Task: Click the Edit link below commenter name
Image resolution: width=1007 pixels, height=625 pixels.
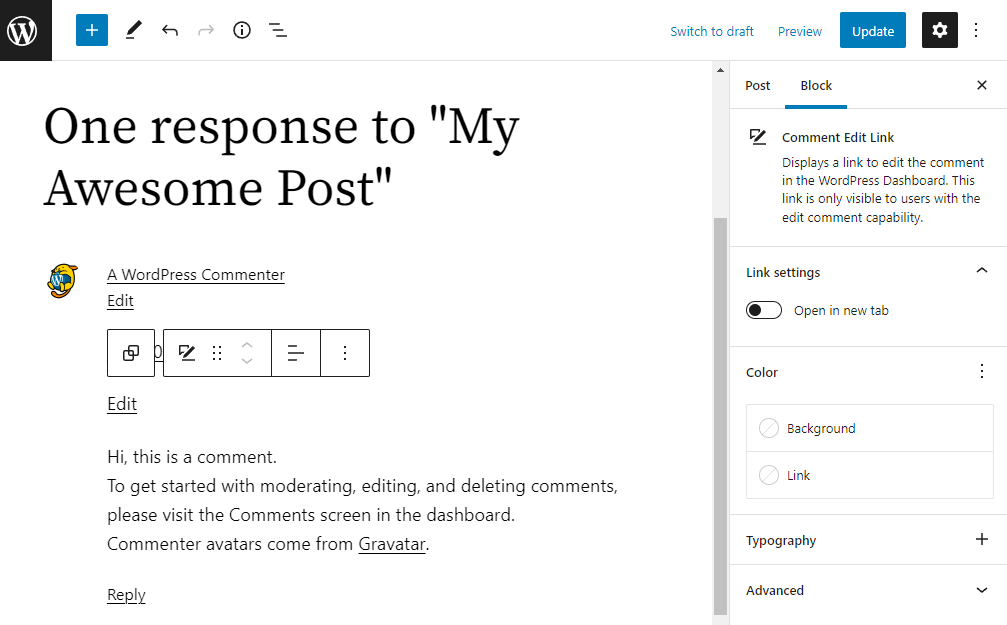Action: coord(120,301)
